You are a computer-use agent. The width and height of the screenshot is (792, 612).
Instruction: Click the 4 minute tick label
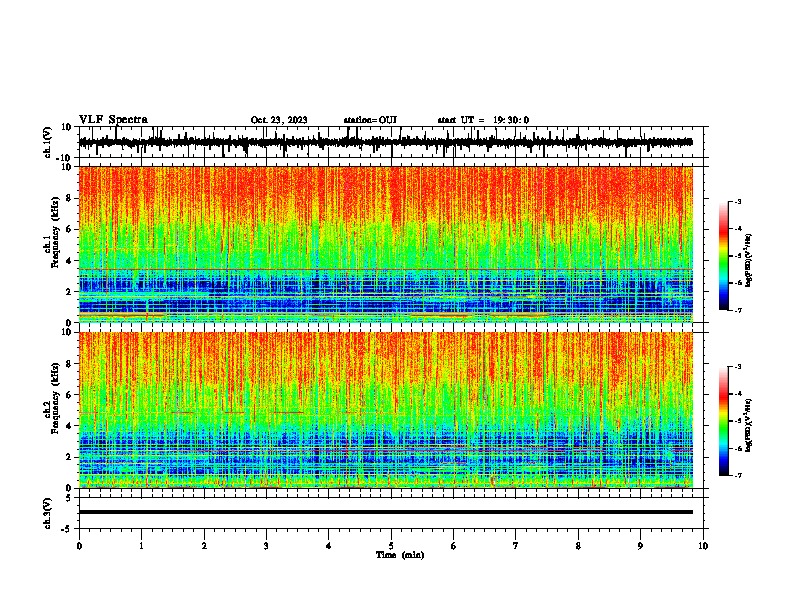click(329, 546)
